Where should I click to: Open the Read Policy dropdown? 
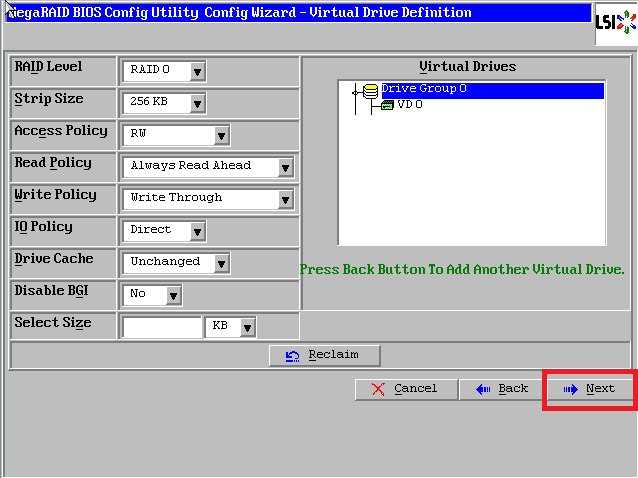click(x=208, y=167)
